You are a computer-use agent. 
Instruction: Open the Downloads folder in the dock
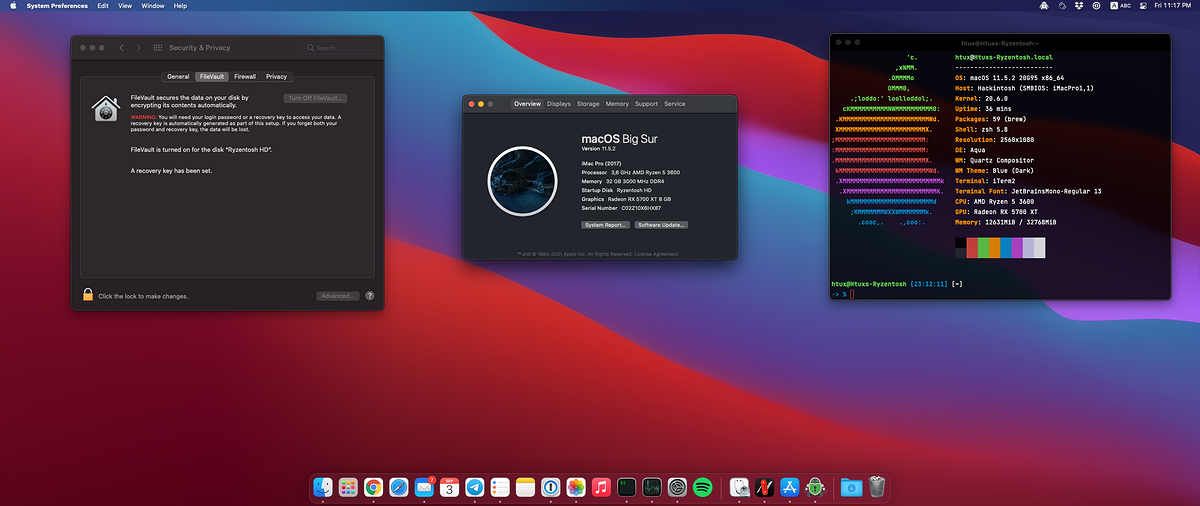point(851,487)
